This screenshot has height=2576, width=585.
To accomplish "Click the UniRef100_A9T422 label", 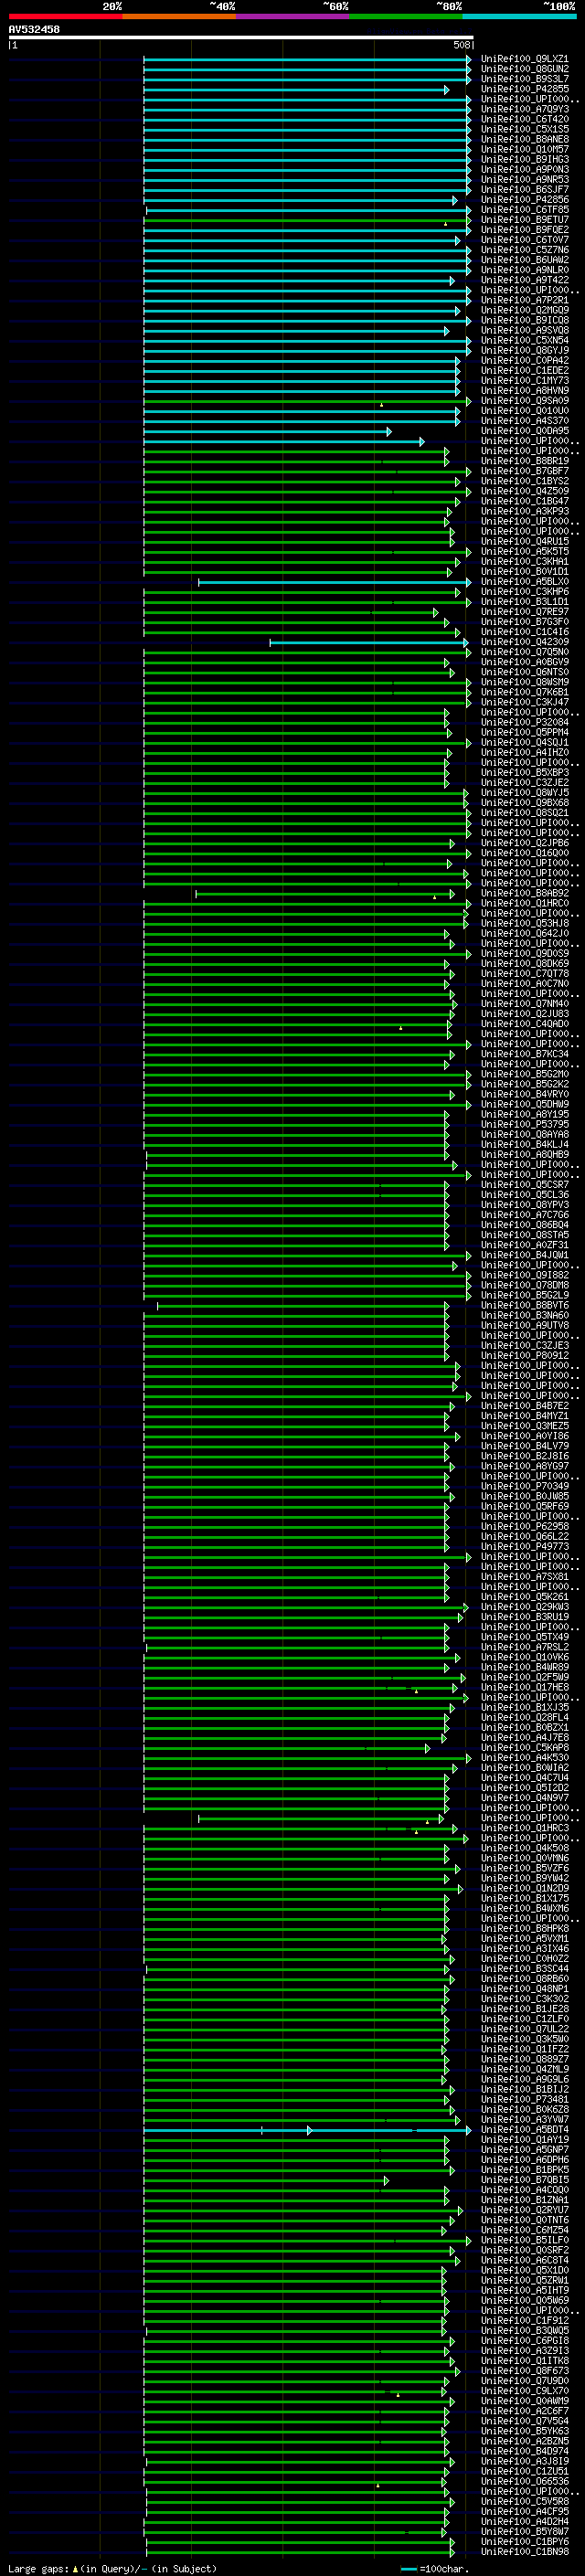I will click(x=524, y=280).
